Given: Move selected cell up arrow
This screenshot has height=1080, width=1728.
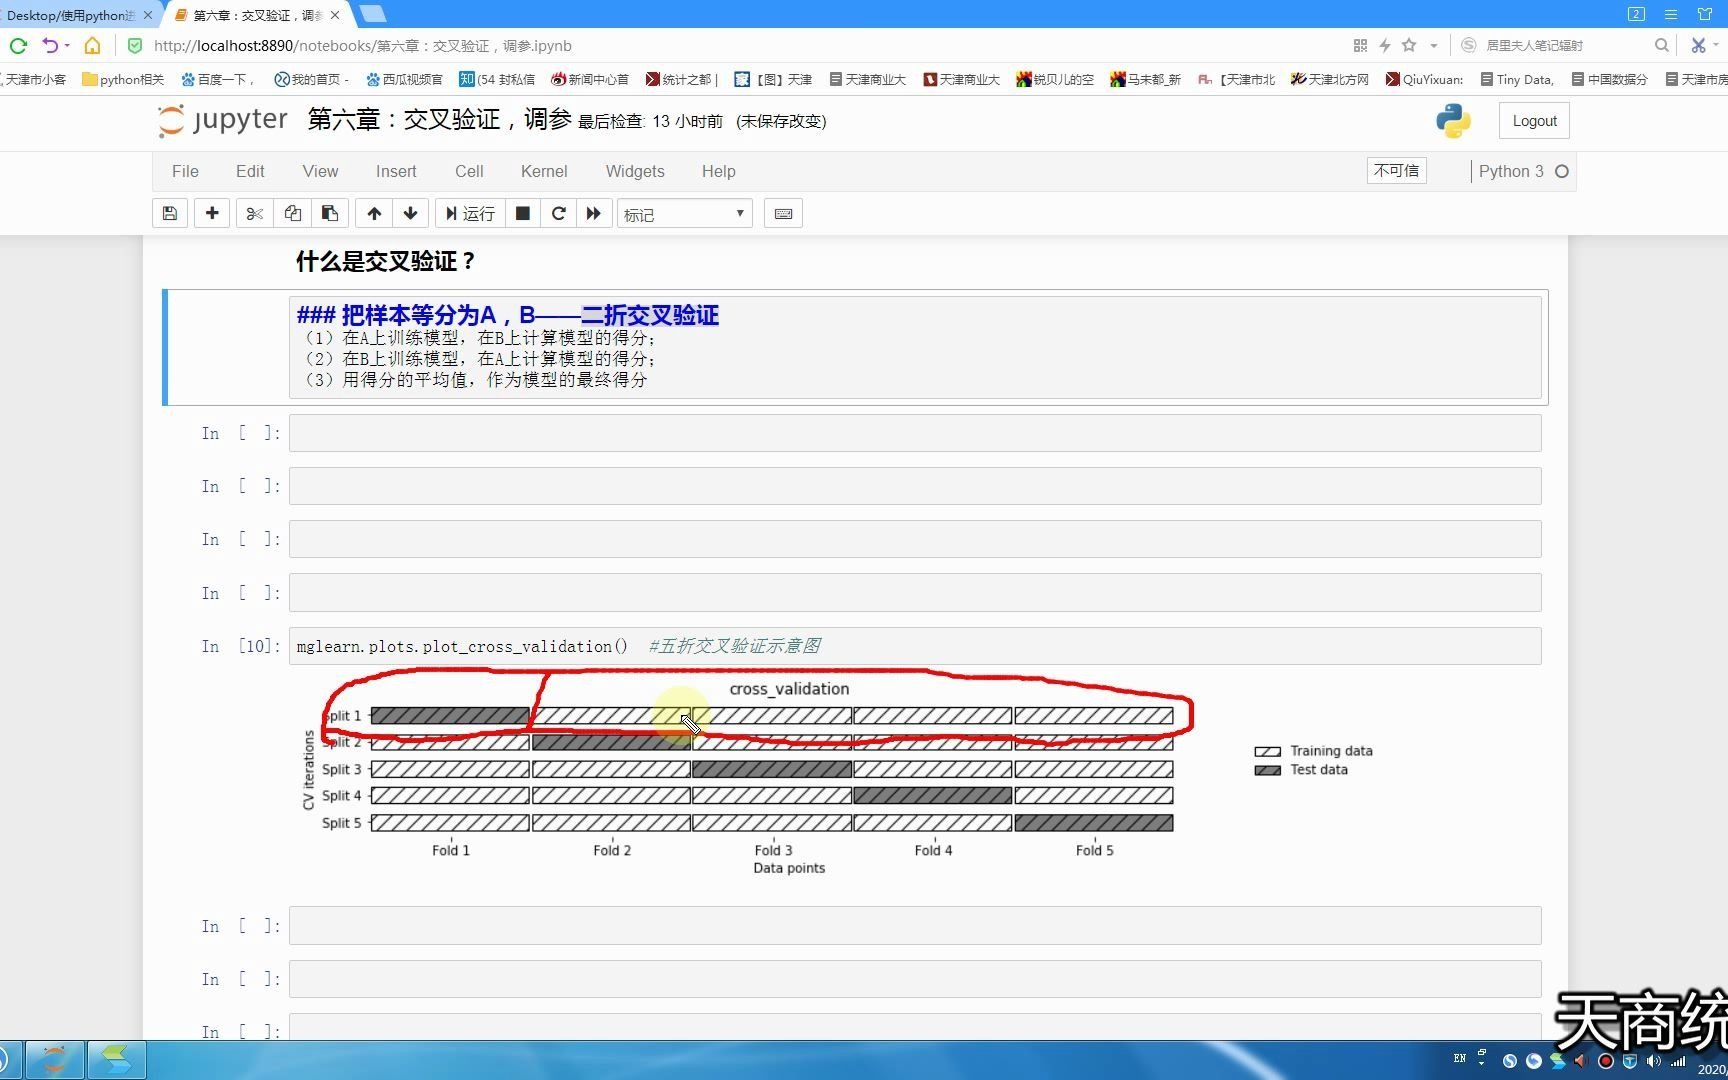Looking at the screenshot, I should pos(374,213).
